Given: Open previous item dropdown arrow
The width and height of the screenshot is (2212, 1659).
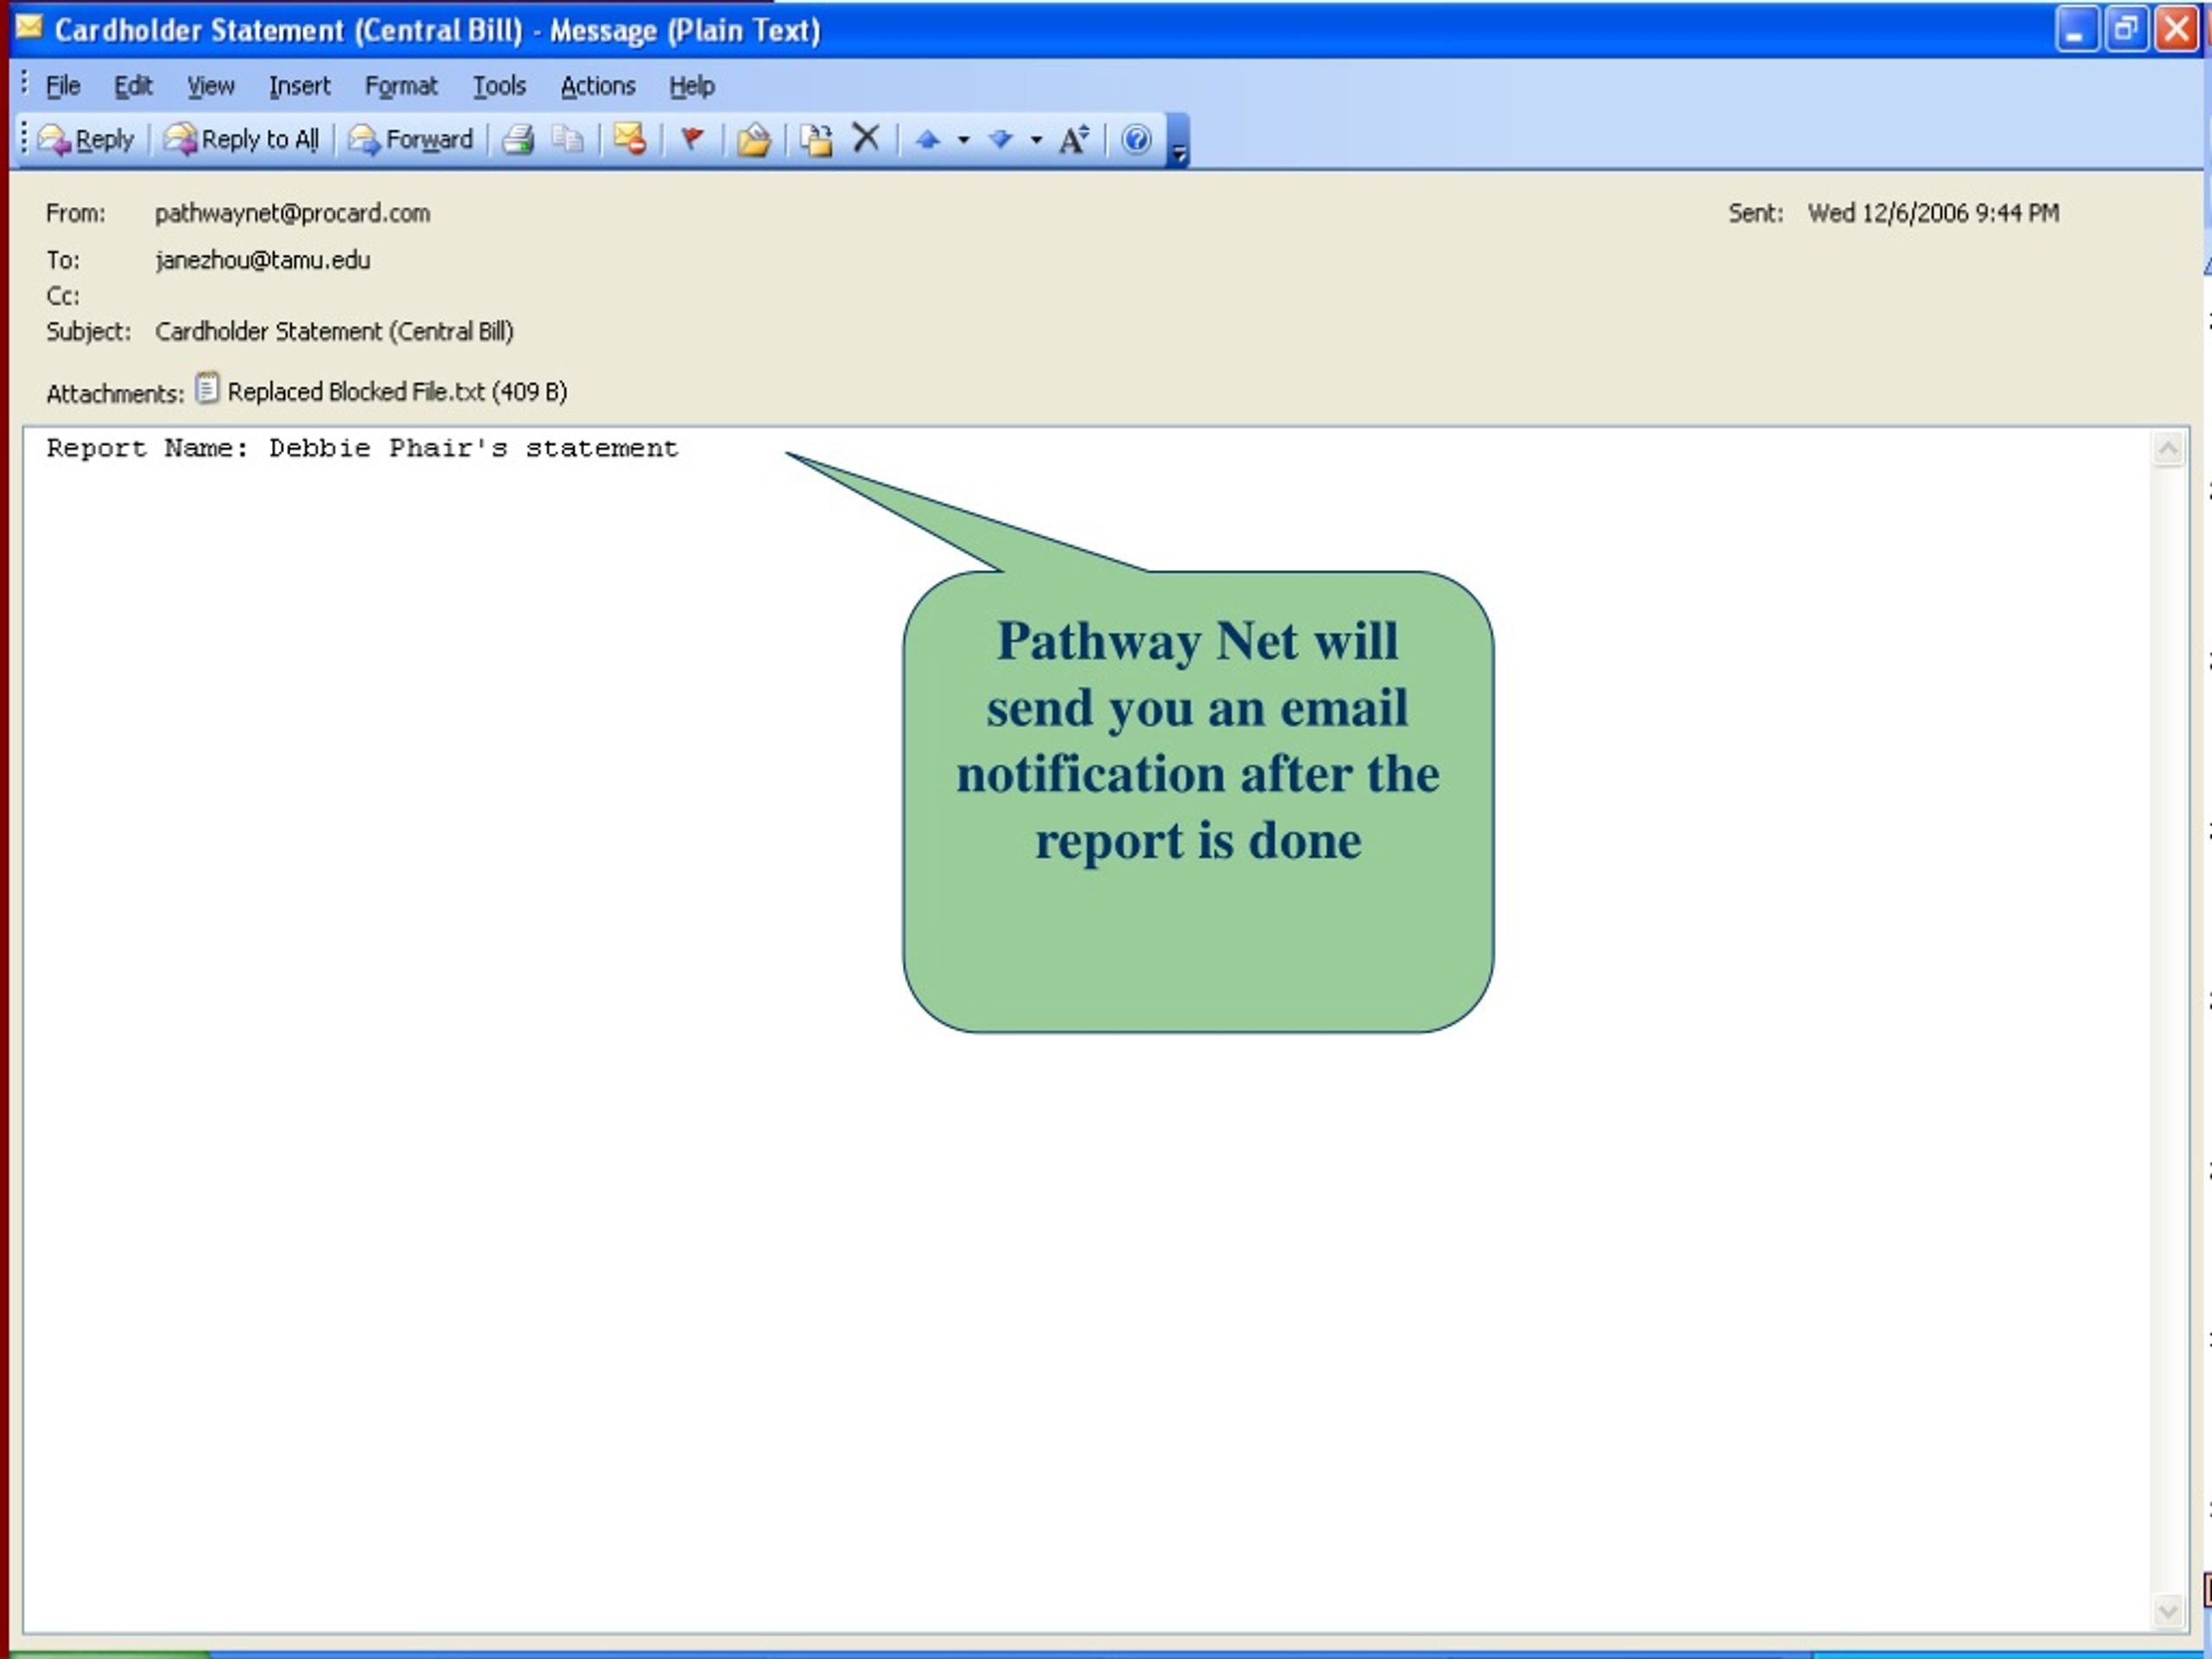Looking at the screenshot, I should pos(964,140).
